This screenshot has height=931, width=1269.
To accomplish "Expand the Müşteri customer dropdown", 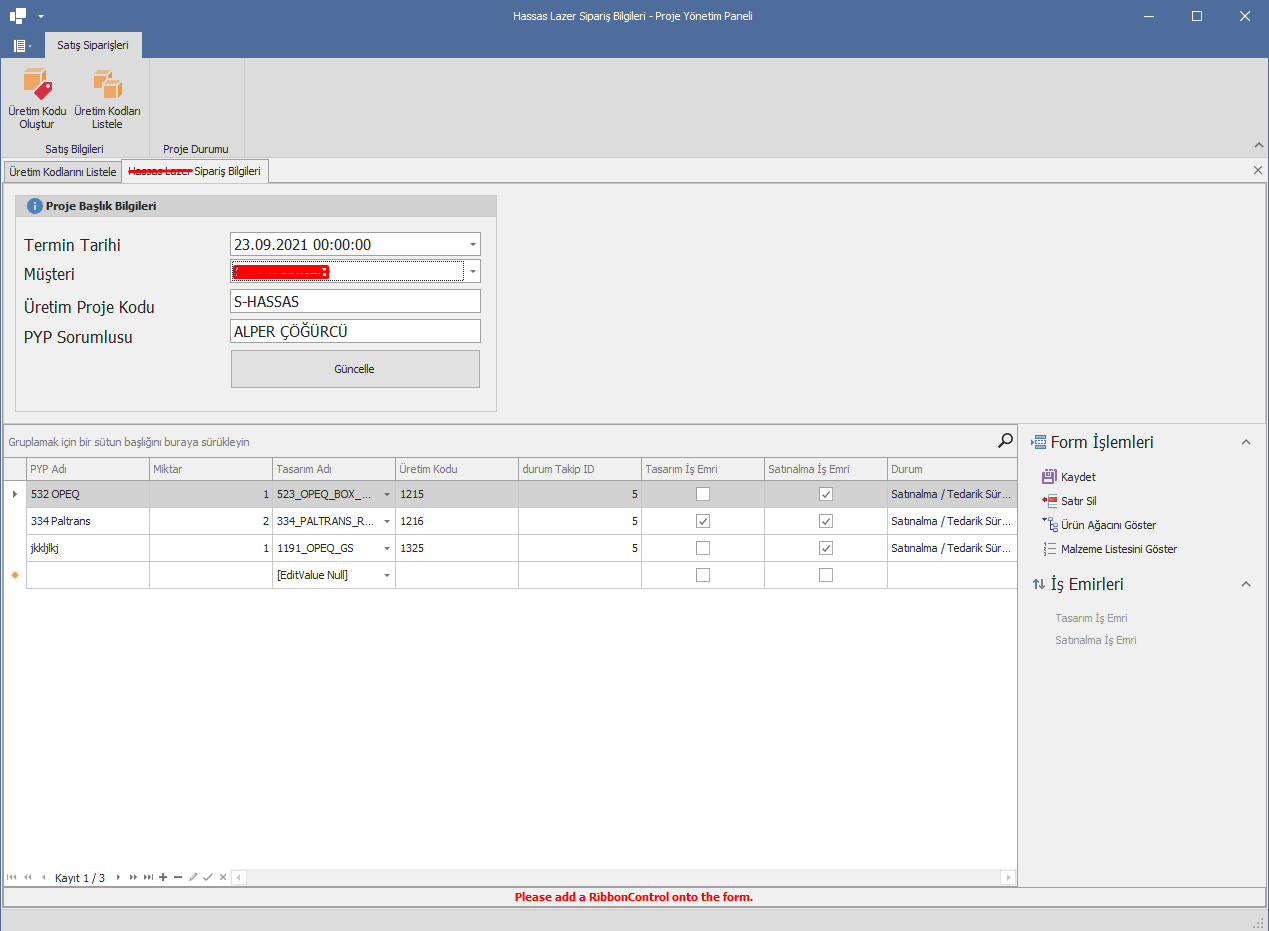I will (x=471, y=271).
